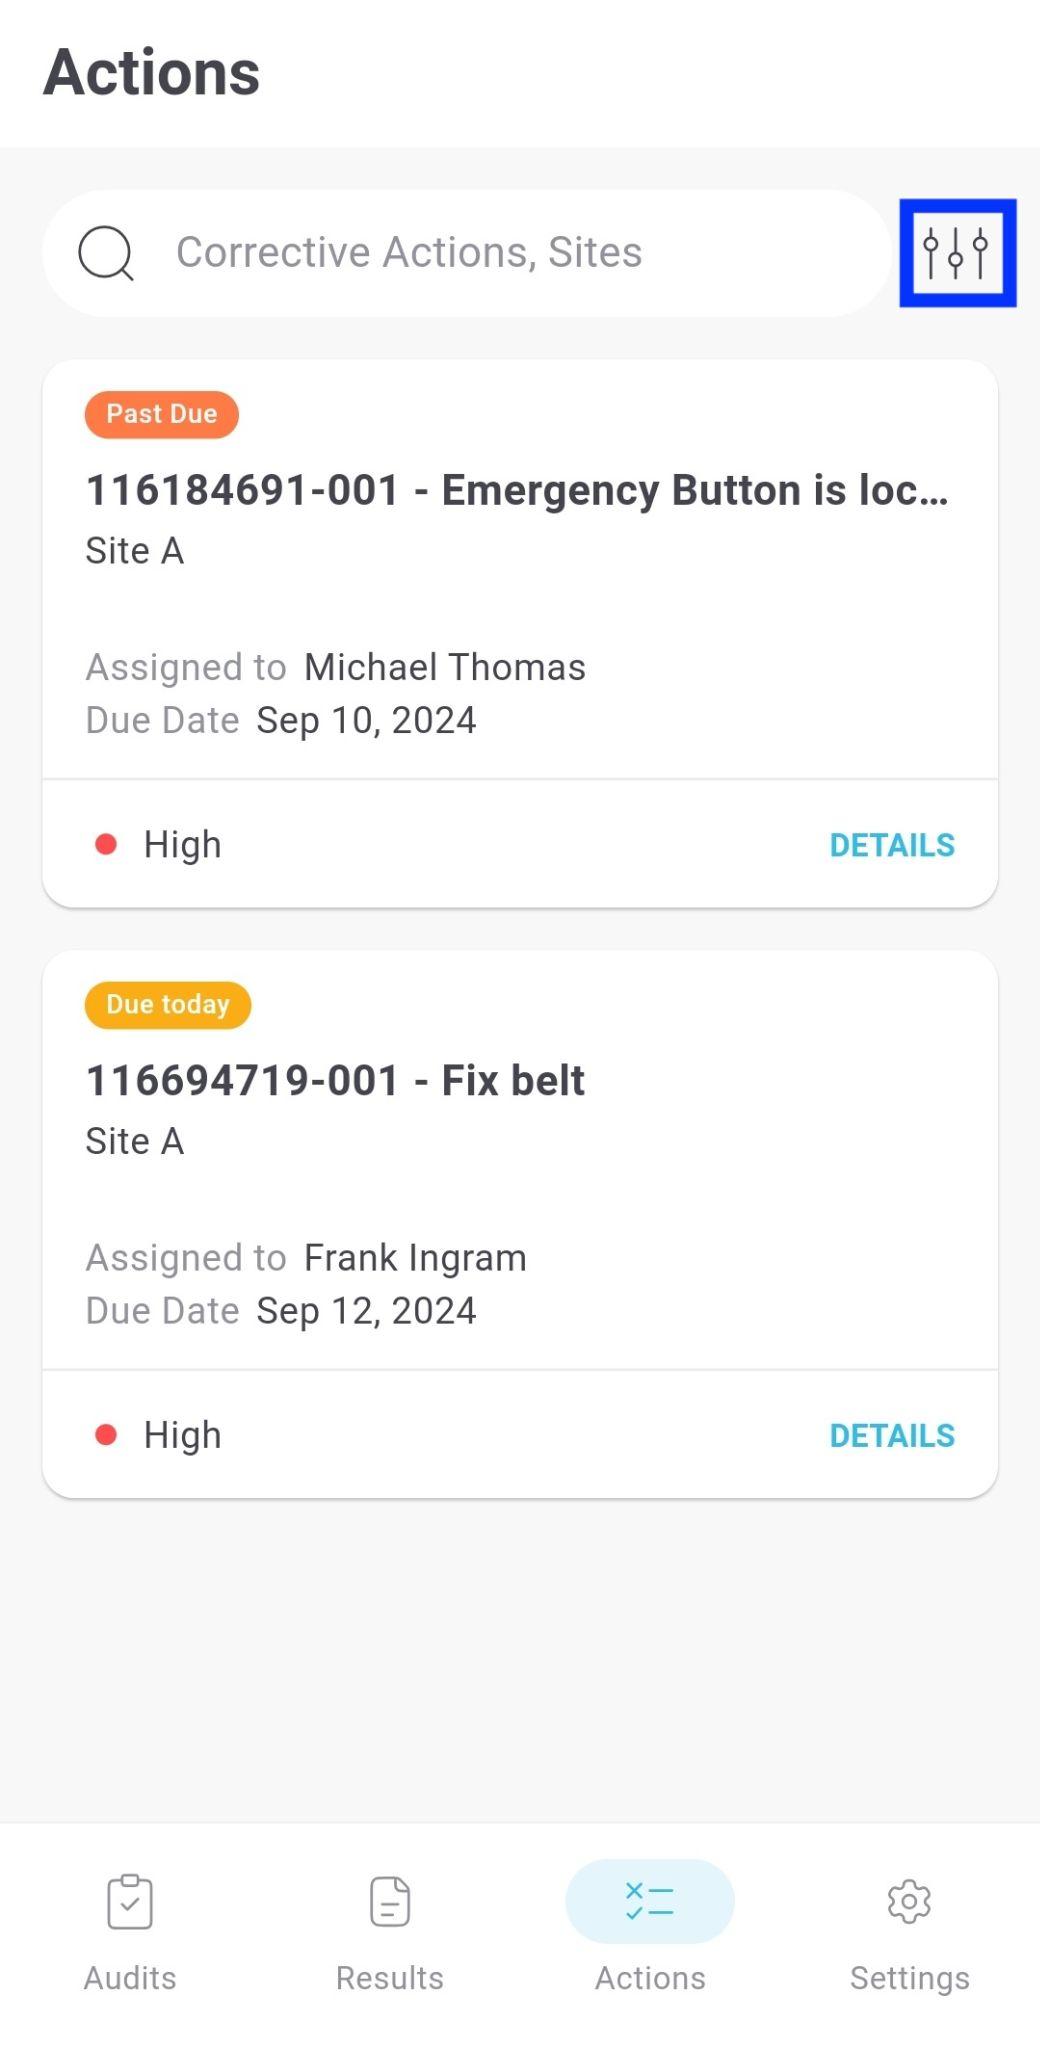
Task: Select the Actions checklist icon
Action: [650, 1901]
